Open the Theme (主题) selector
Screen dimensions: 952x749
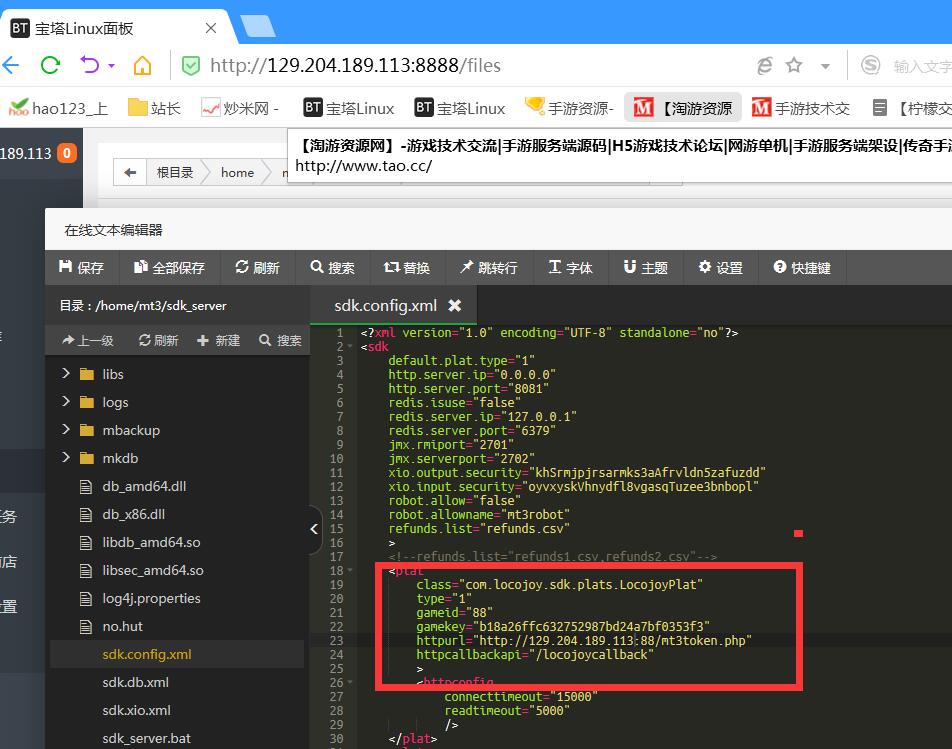pos(645,267)
